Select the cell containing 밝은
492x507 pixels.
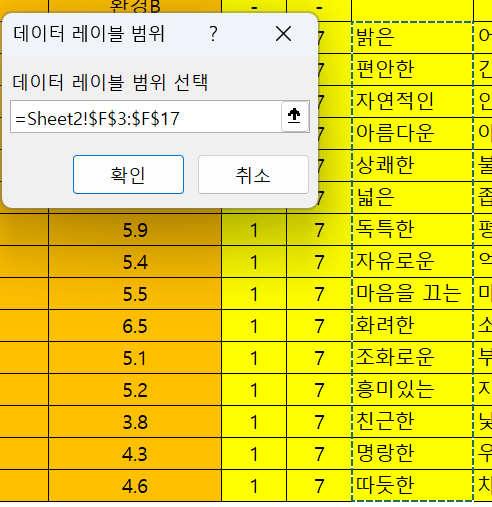(412, 37)
